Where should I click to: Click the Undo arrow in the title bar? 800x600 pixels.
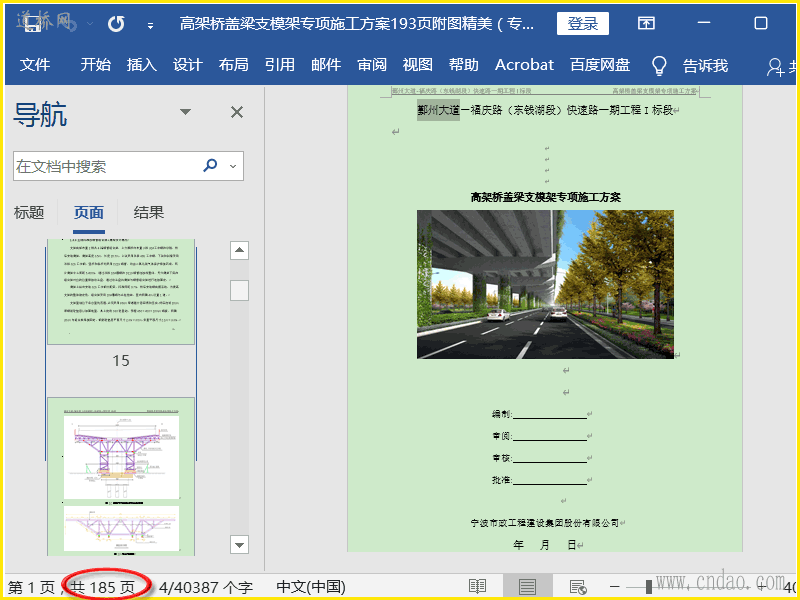(116, 23)
